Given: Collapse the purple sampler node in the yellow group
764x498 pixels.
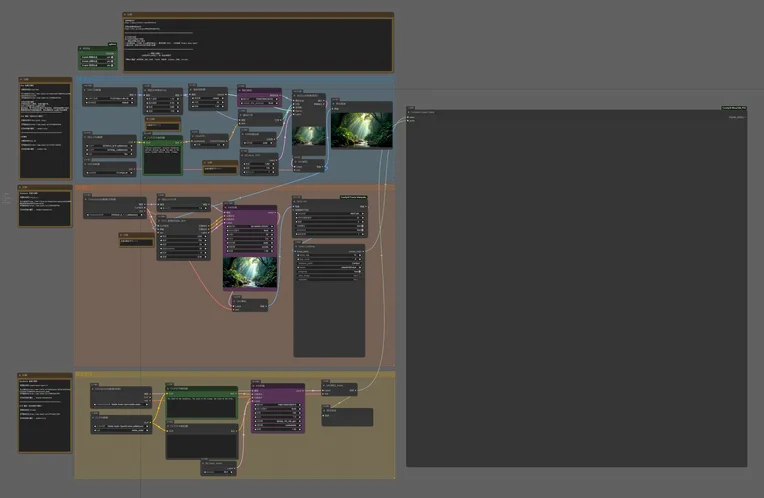Looking at the screenshot, I should click(x=254, y=385).
